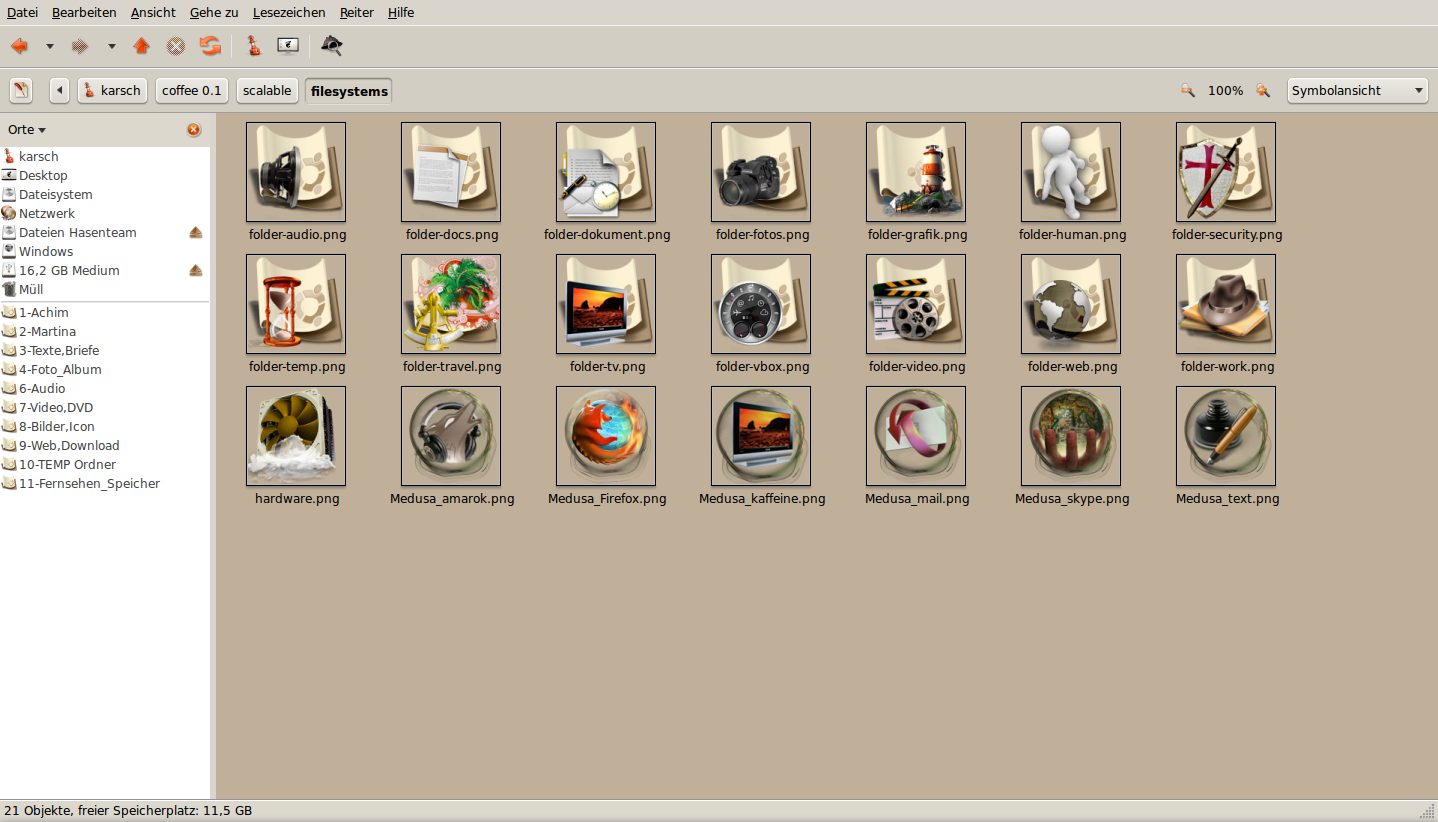1438x822 pixels.
Task: Open the Orte sidebar dropdown
Action: [x=27, y=130]
